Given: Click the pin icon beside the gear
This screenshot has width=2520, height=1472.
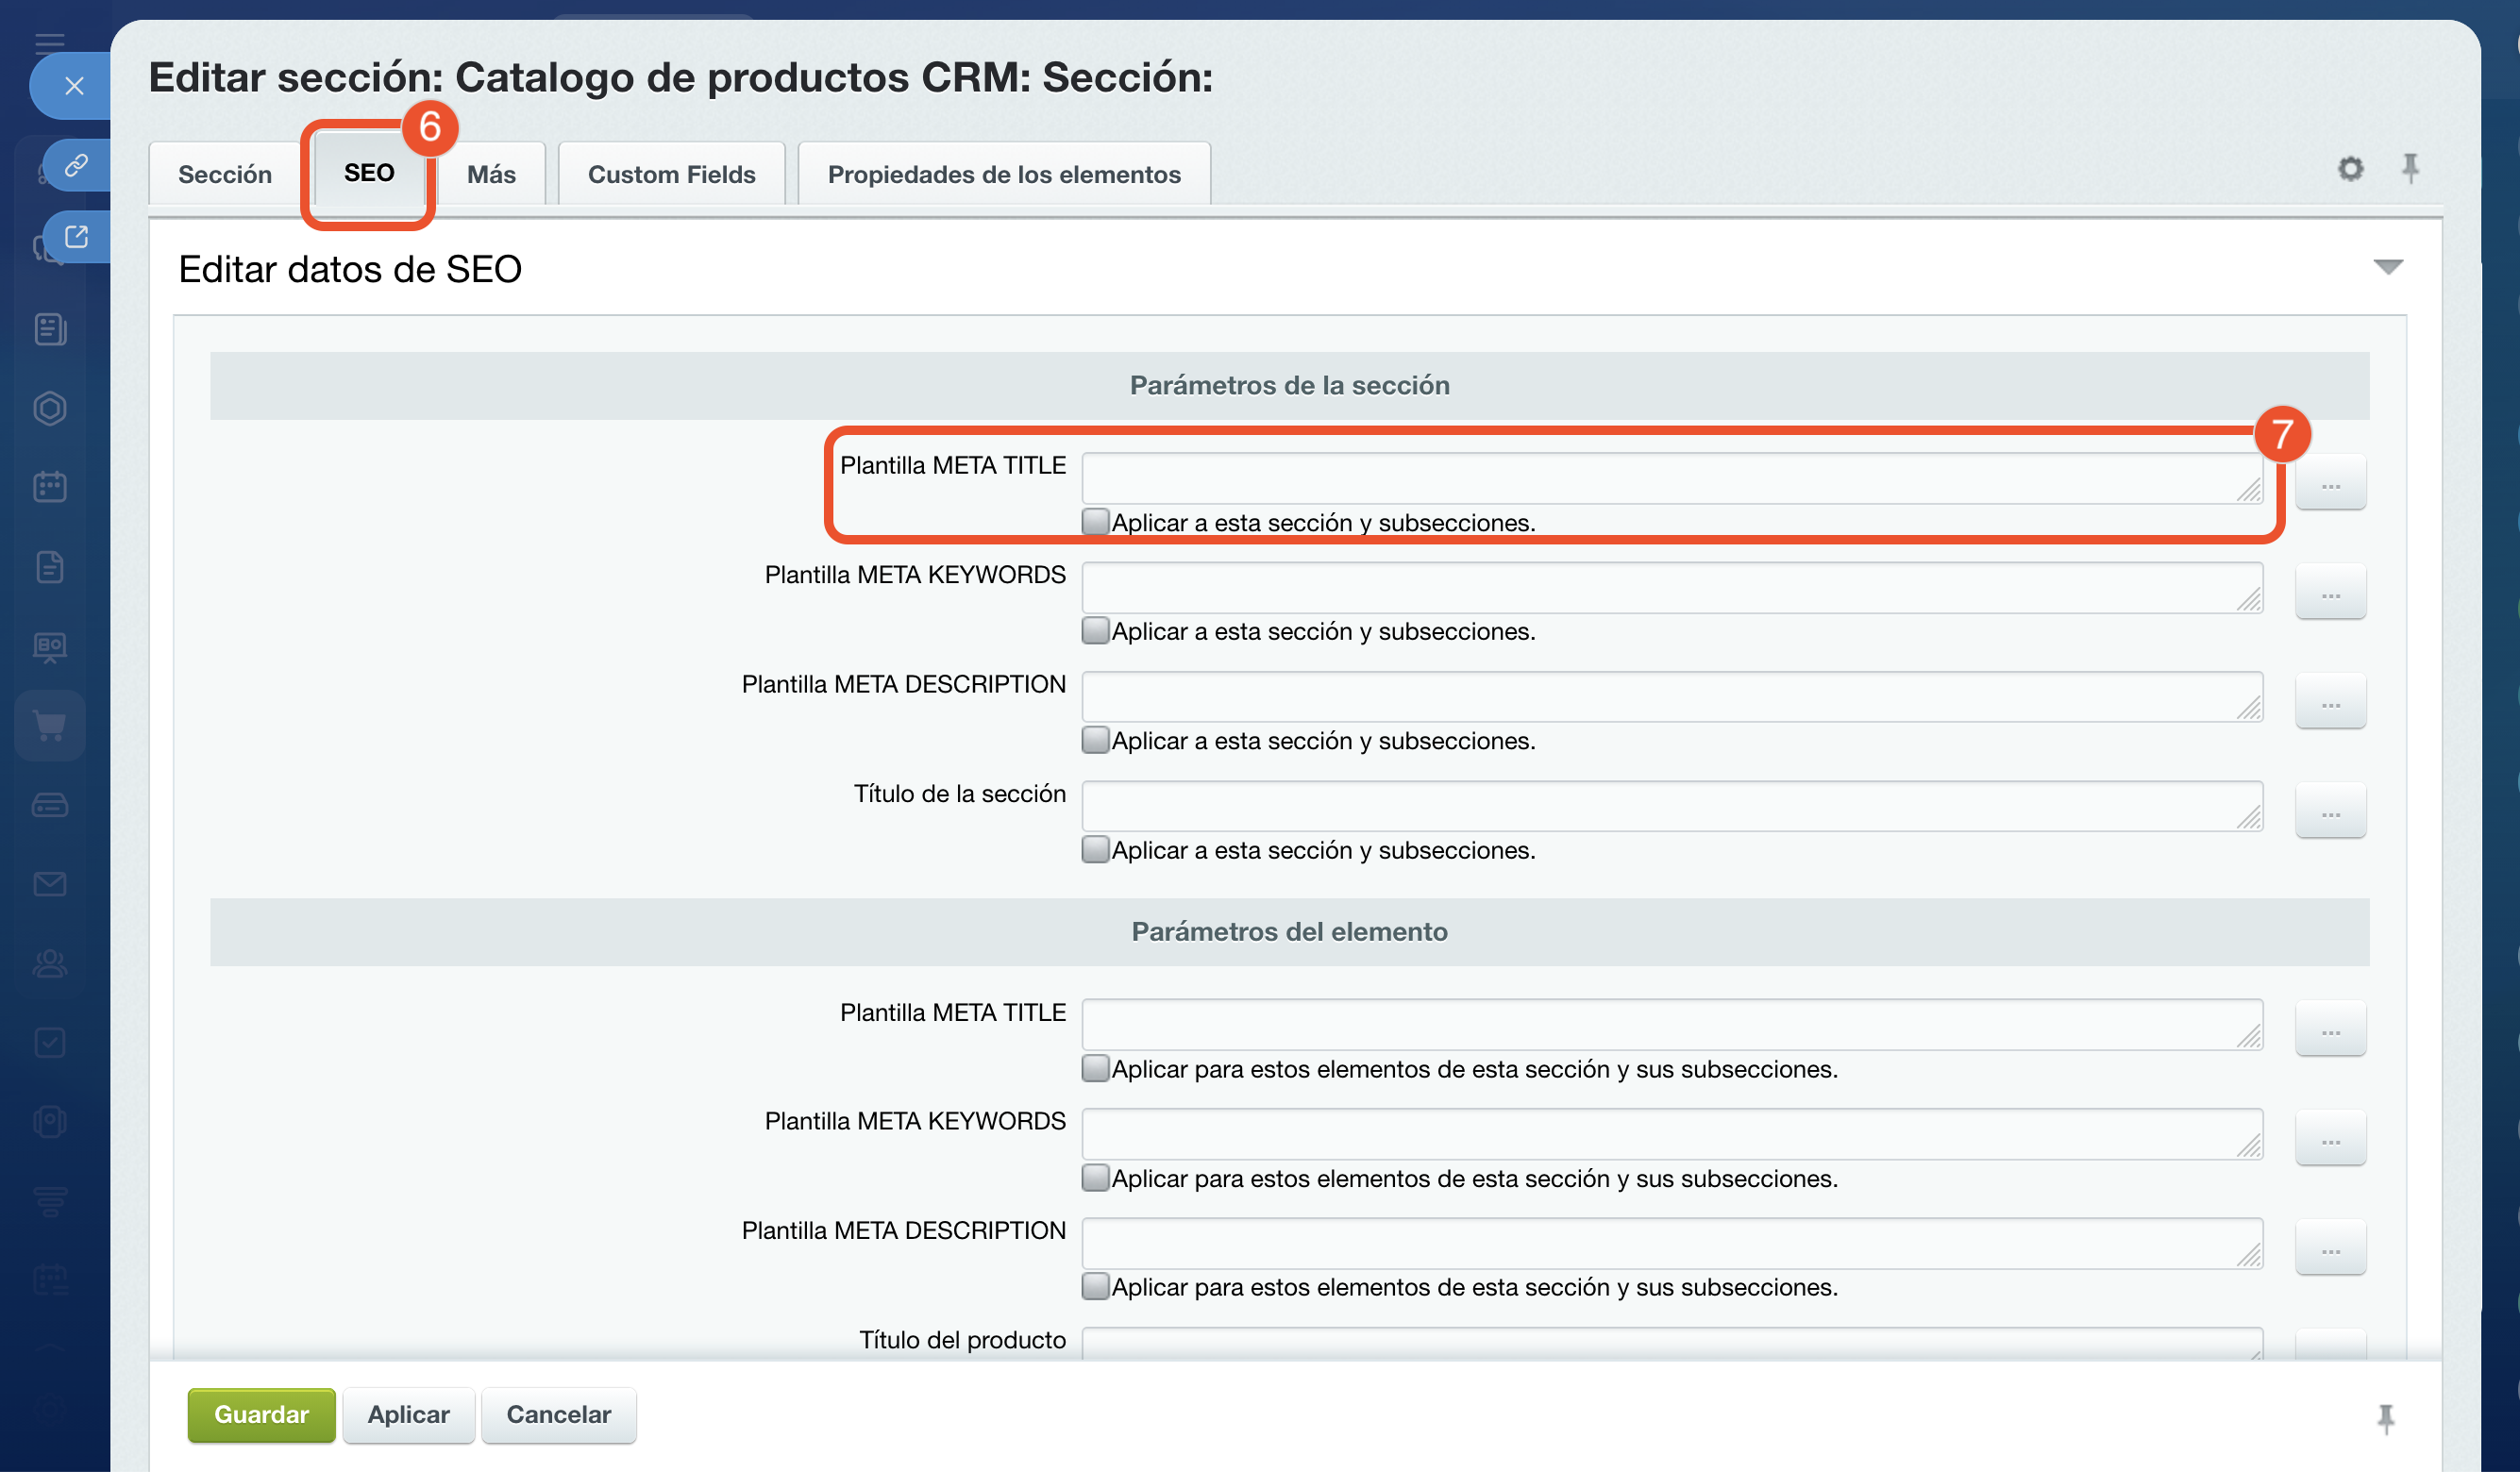Looking at the screenshot, I should [x=2410, y=168].
